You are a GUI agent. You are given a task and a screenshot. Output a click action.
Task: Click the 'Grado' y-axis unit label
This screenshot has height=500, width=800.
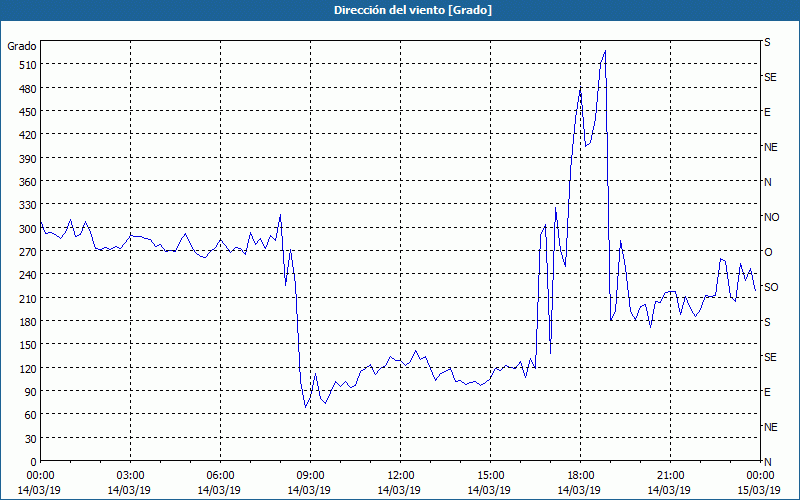[22, 46]
